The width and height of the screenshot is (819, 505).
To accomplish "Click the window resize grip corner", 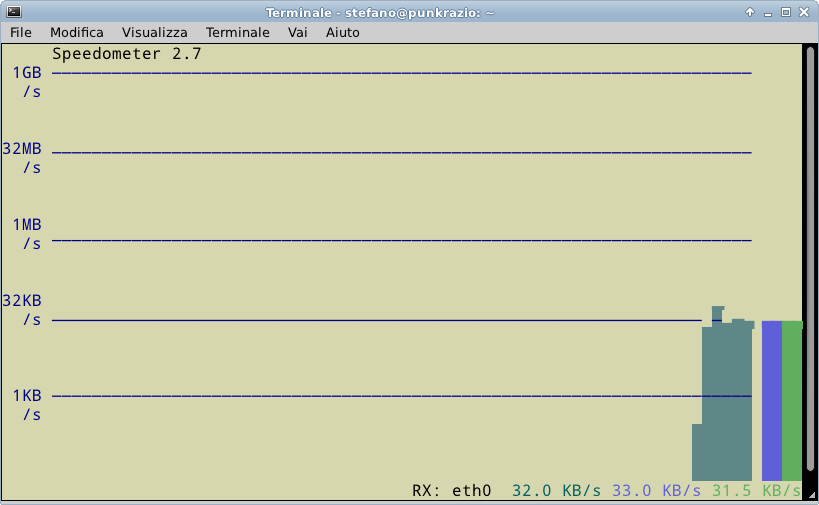I will pos(812,495).
